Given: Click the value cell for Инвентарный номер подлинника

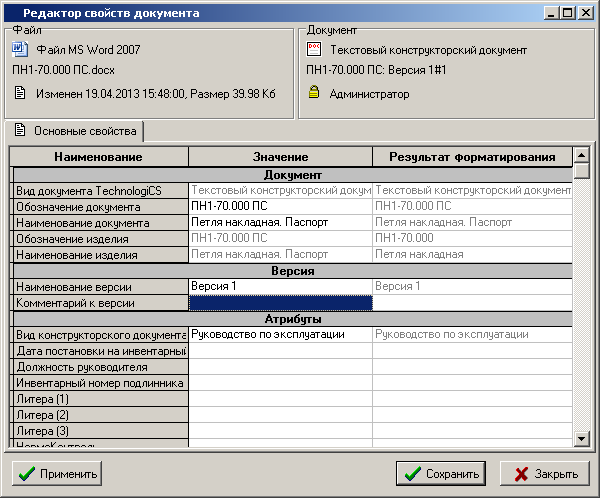Looking at the screenshot, I should point(280,383).
